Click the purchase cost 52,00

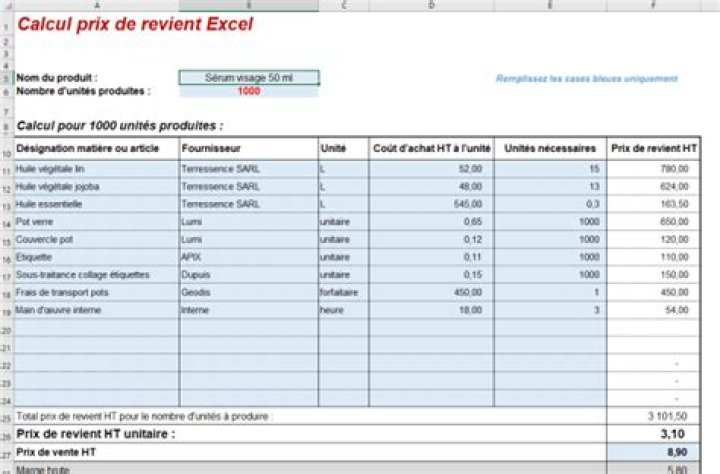point(432,169)
